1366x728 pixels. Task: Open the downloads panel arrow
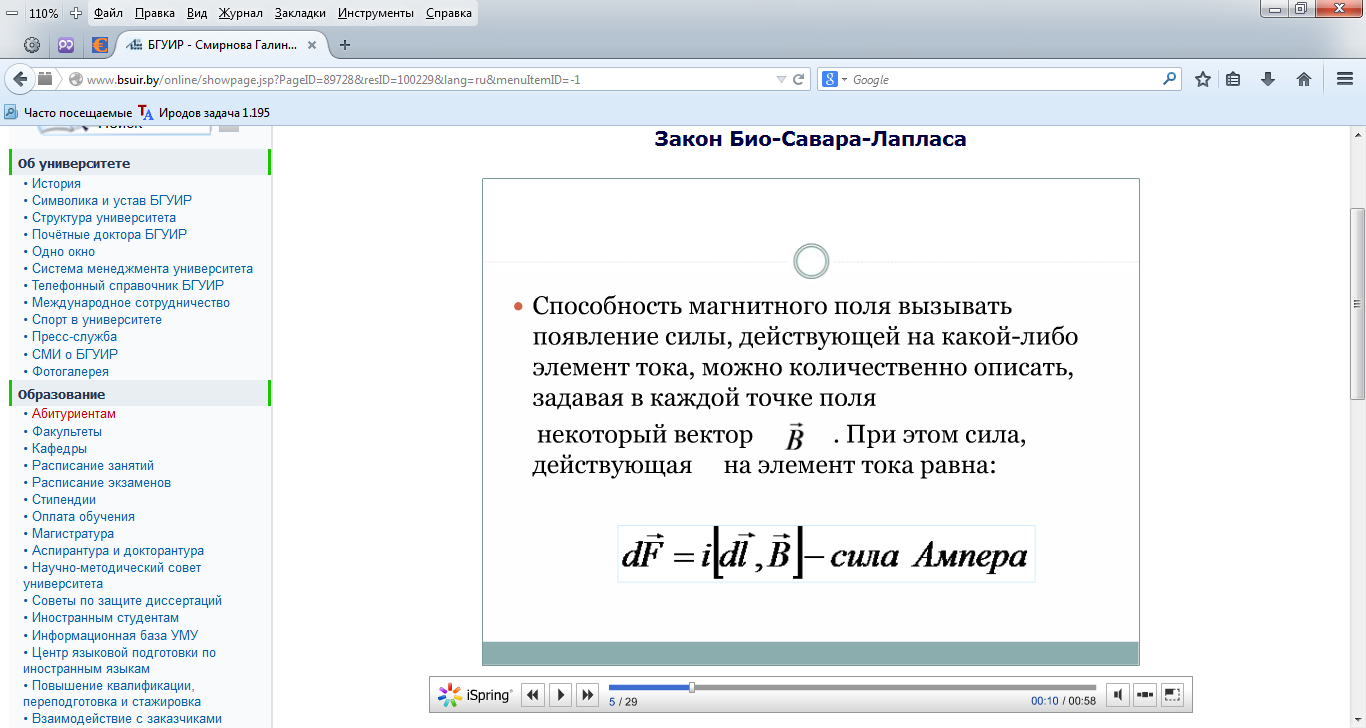[x=1268, y=79]
